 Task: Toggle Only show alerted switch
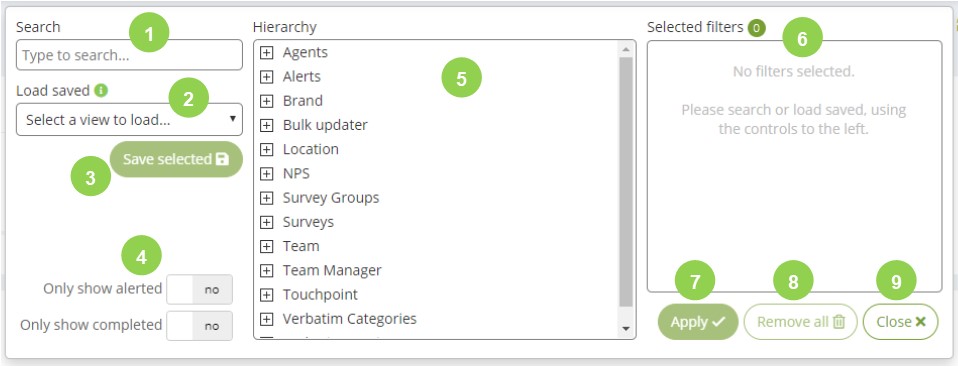[x=199, y=289]
